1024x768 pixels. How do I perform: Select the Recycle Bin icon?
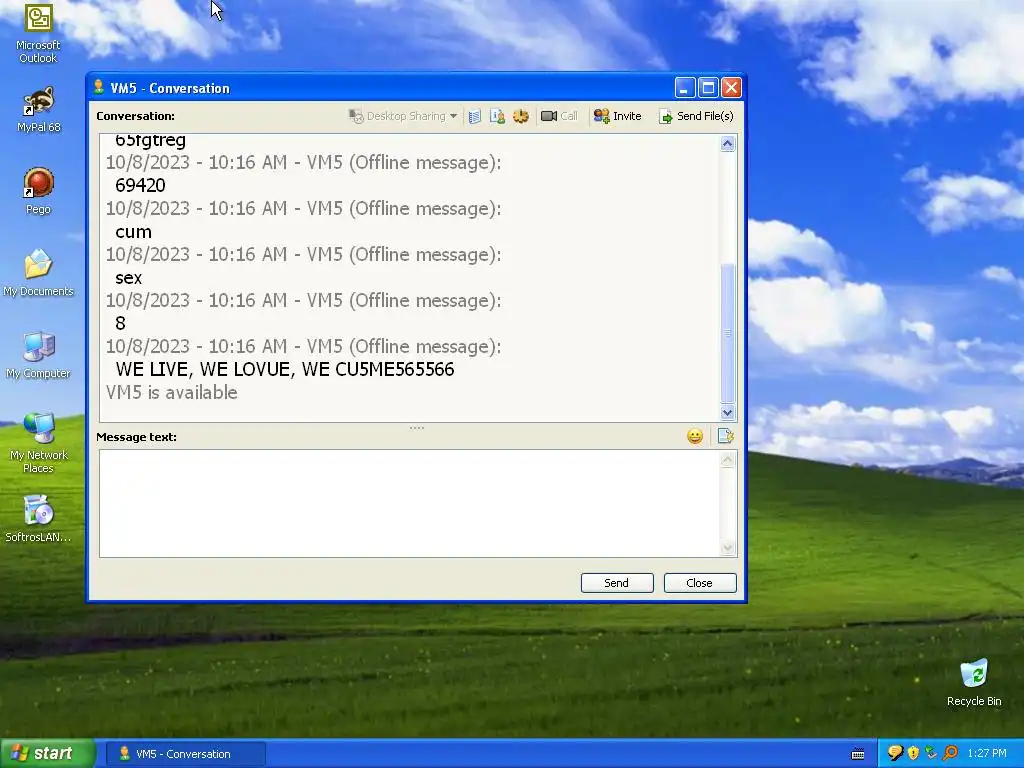974,682
